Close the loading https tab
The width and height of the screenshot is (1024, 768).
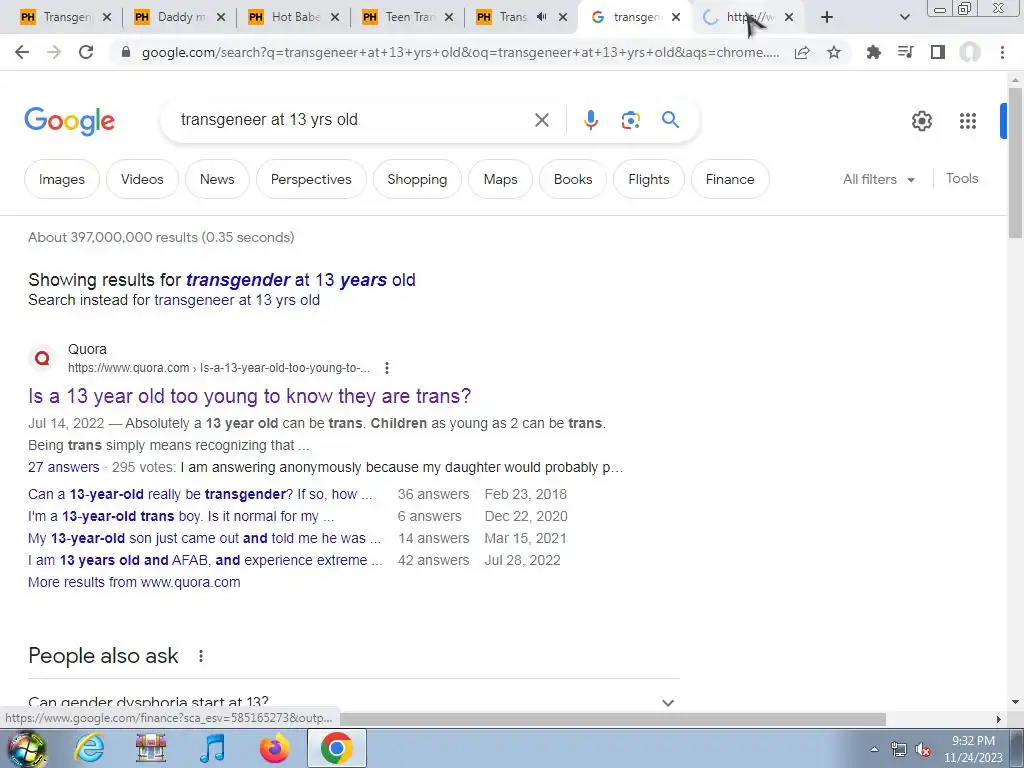coord(789,17)
